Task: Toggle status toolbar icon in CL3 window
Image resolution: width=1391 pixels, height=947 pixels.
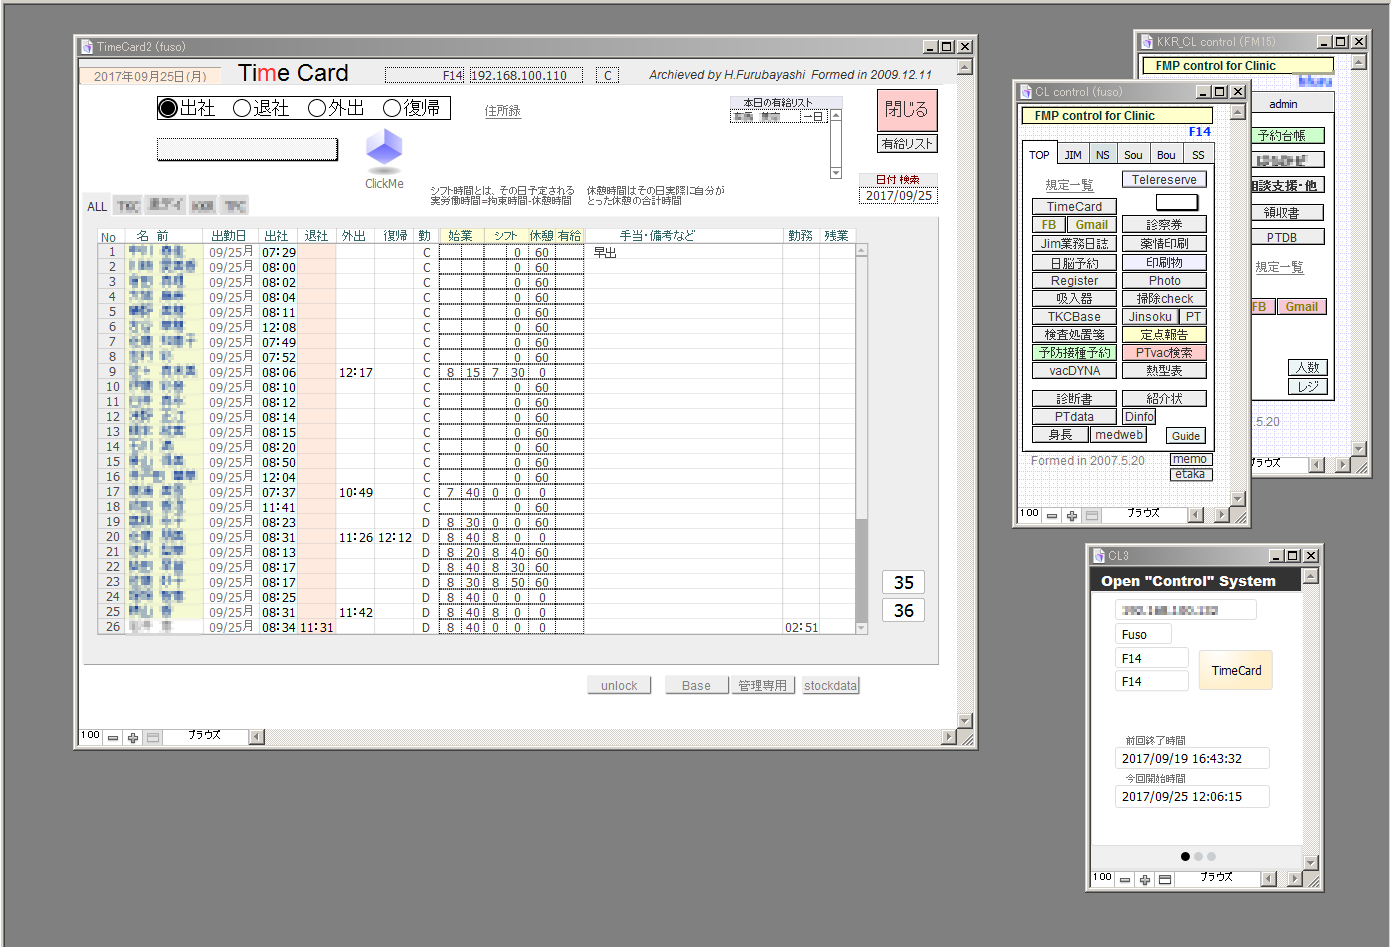Action: [x=1165, y=880]
